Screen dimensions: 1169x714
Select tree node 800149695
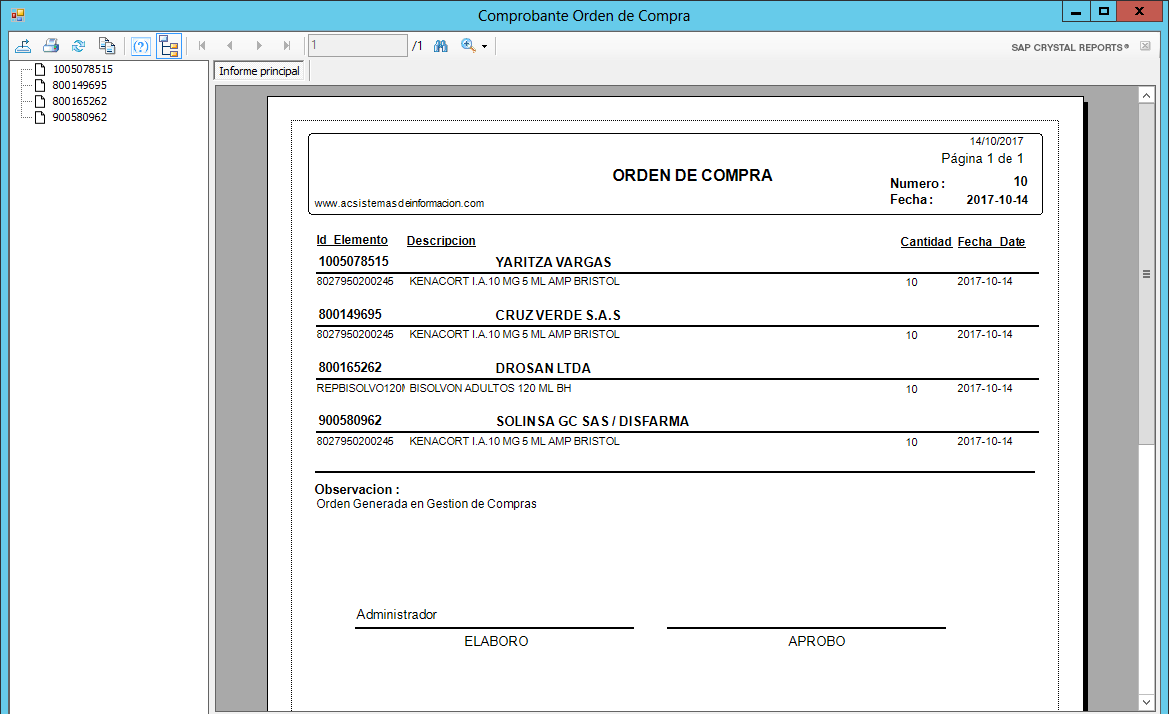79,85
